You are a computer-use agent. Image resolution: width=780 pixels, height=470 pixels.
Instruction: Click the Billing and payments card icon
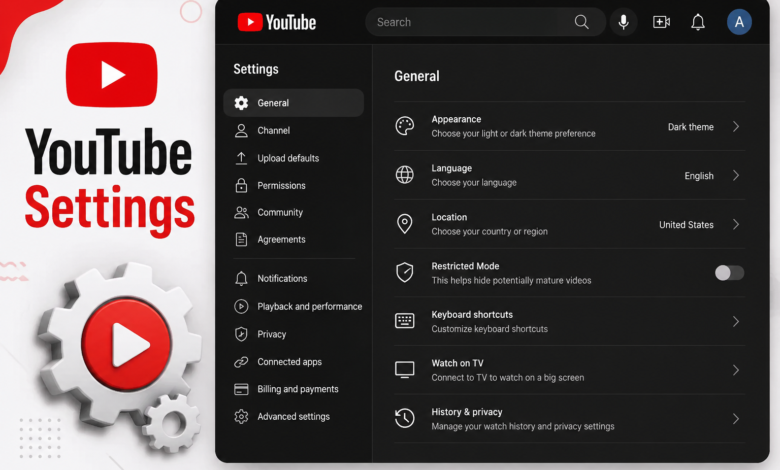(x=241, y=389)
